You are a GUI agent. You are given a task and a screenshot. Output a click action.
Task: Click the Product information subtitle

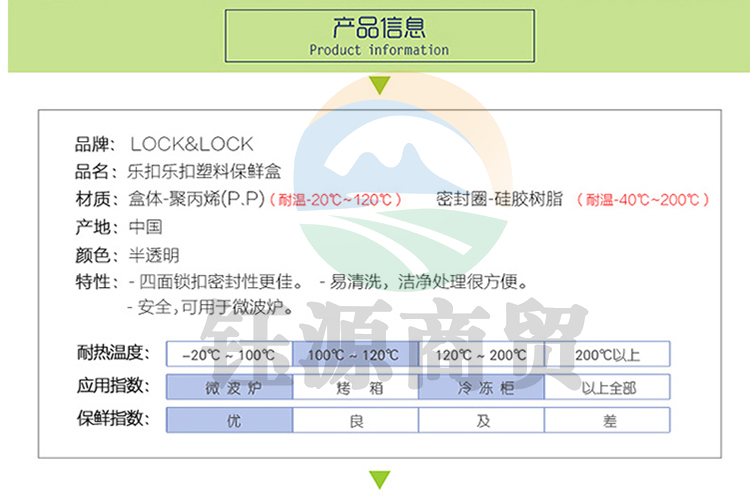pyautogui.click(x=379, y=50)
